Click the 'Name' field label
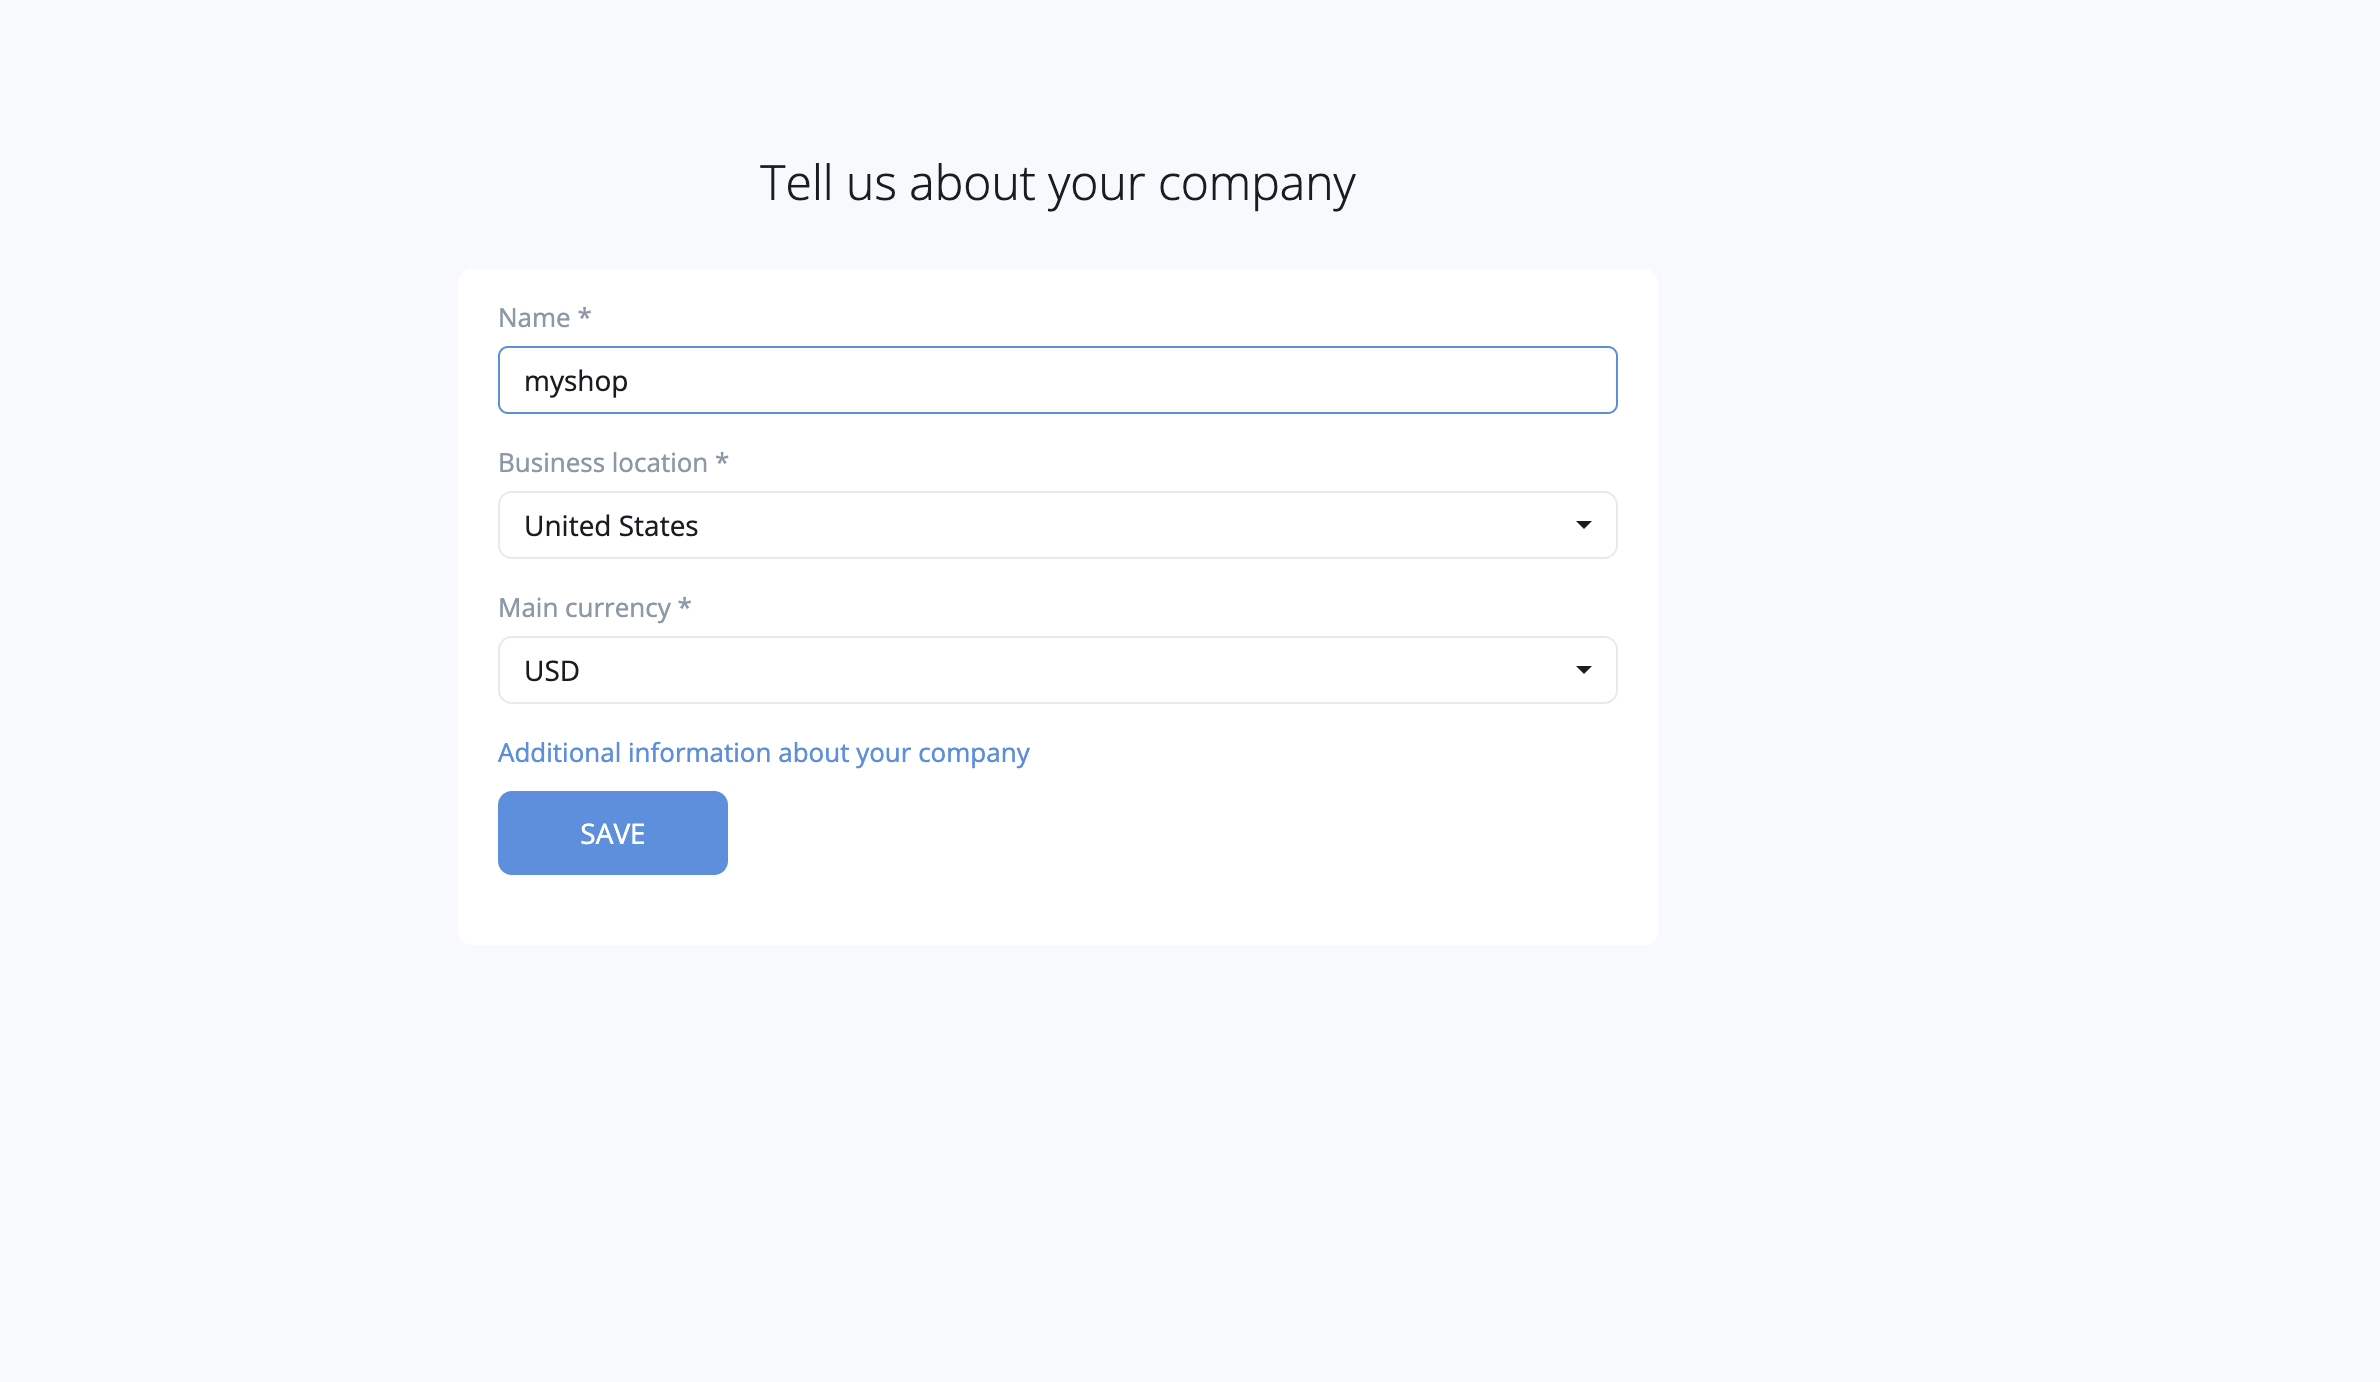Viewport: 2380px width, 1382px height. tap(534, 318)
